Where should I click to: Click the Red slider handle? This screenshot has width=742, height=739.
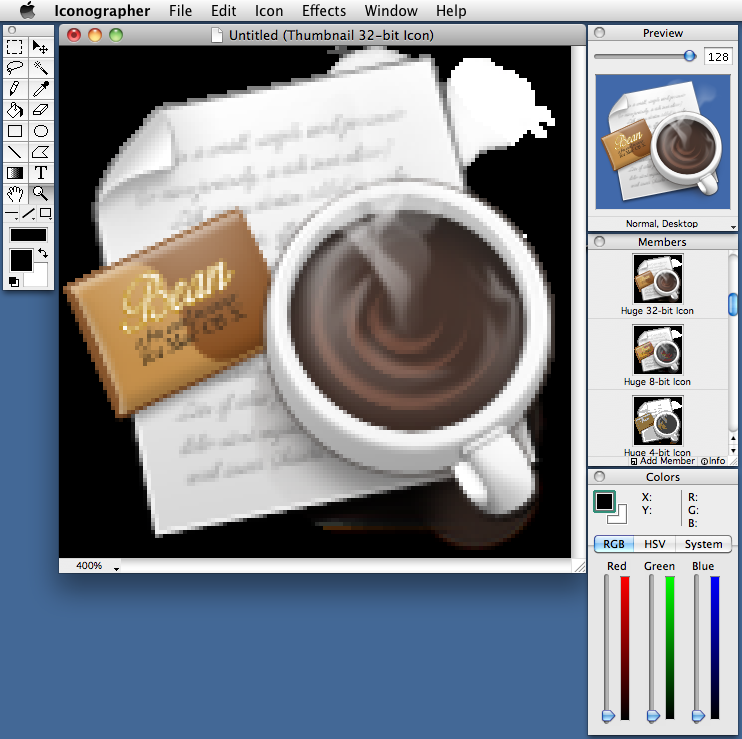coord(607,715)
